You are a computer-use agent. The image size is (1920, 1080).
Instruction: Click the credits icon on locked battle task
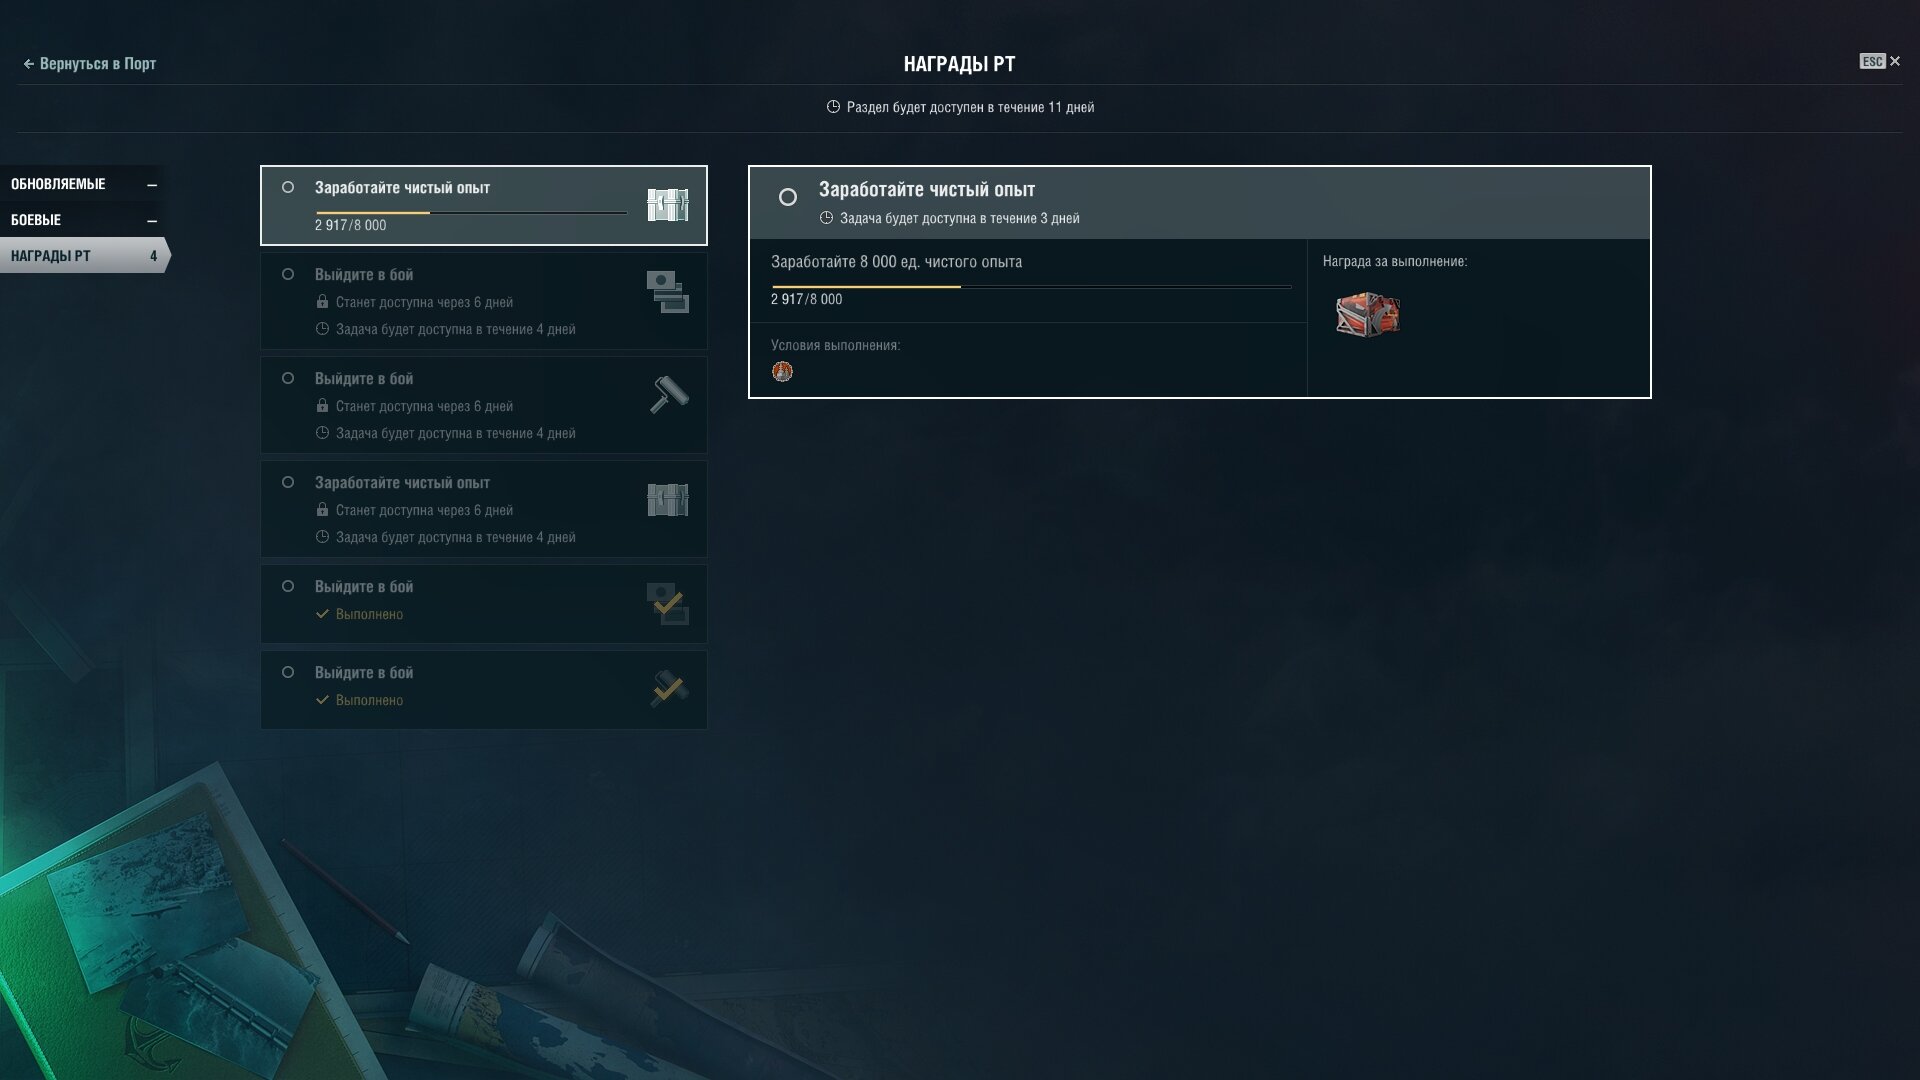[x=667, y=292]
